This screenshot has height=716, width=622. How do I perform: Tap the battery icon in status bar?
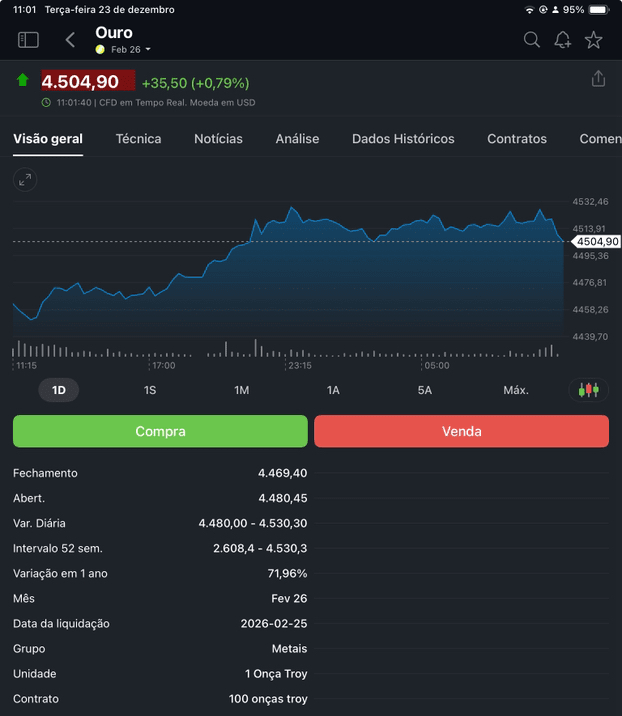coord(599,10)
